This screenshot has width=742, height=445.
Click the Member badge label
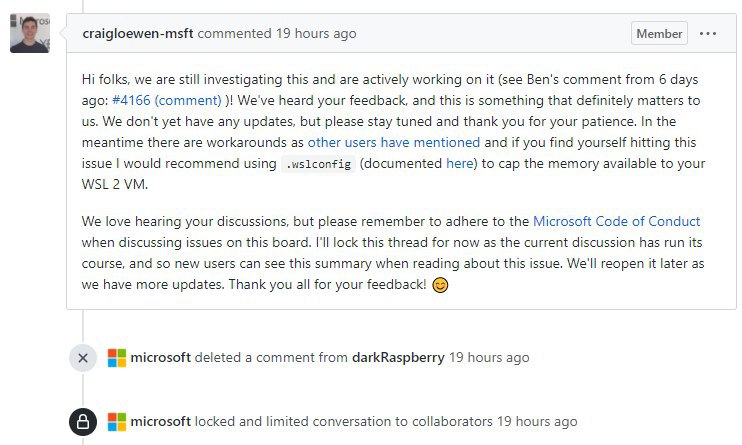click(x=659, y=34)
